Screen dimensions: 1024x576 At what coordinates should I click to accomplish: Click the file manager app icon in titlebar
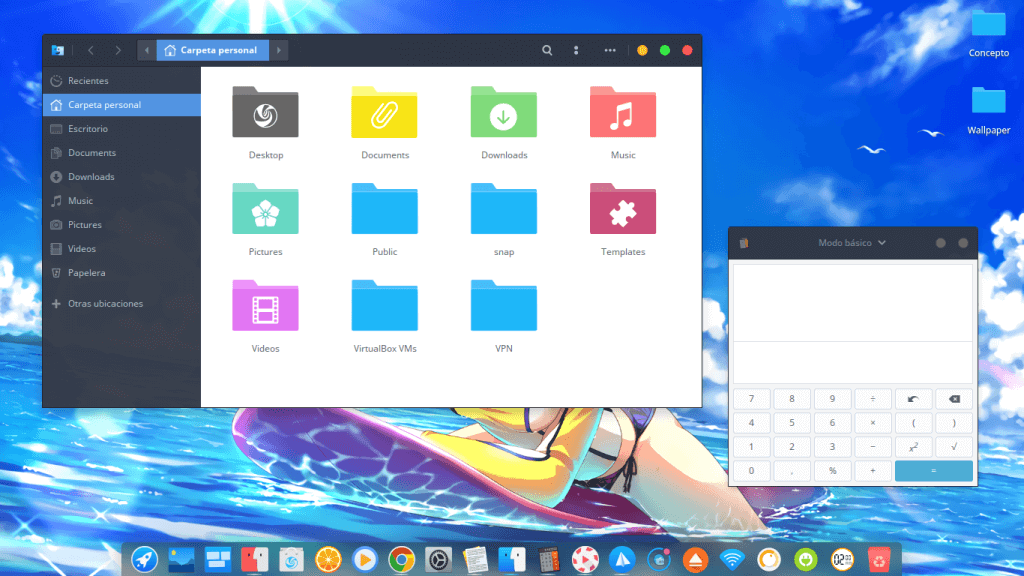58,50
